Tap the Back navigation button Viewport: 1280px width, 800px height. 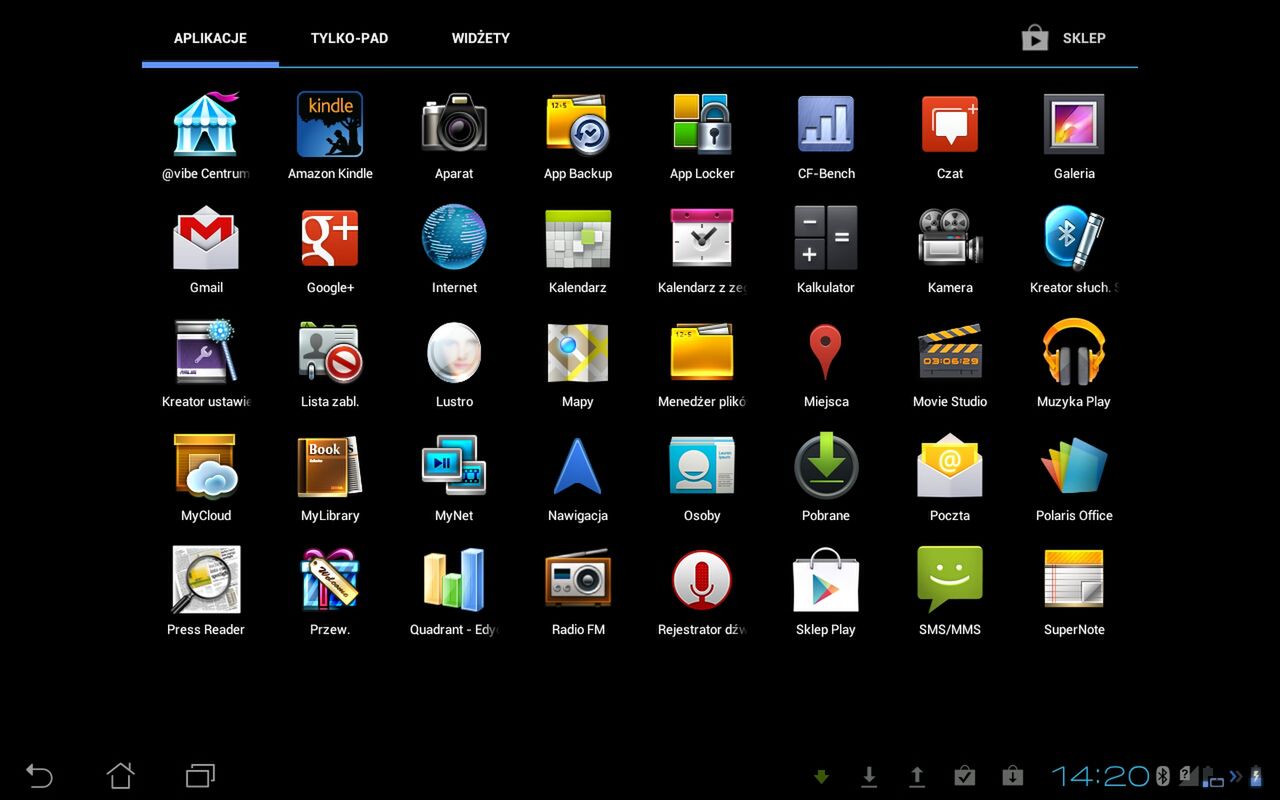[x=39, y=775]
